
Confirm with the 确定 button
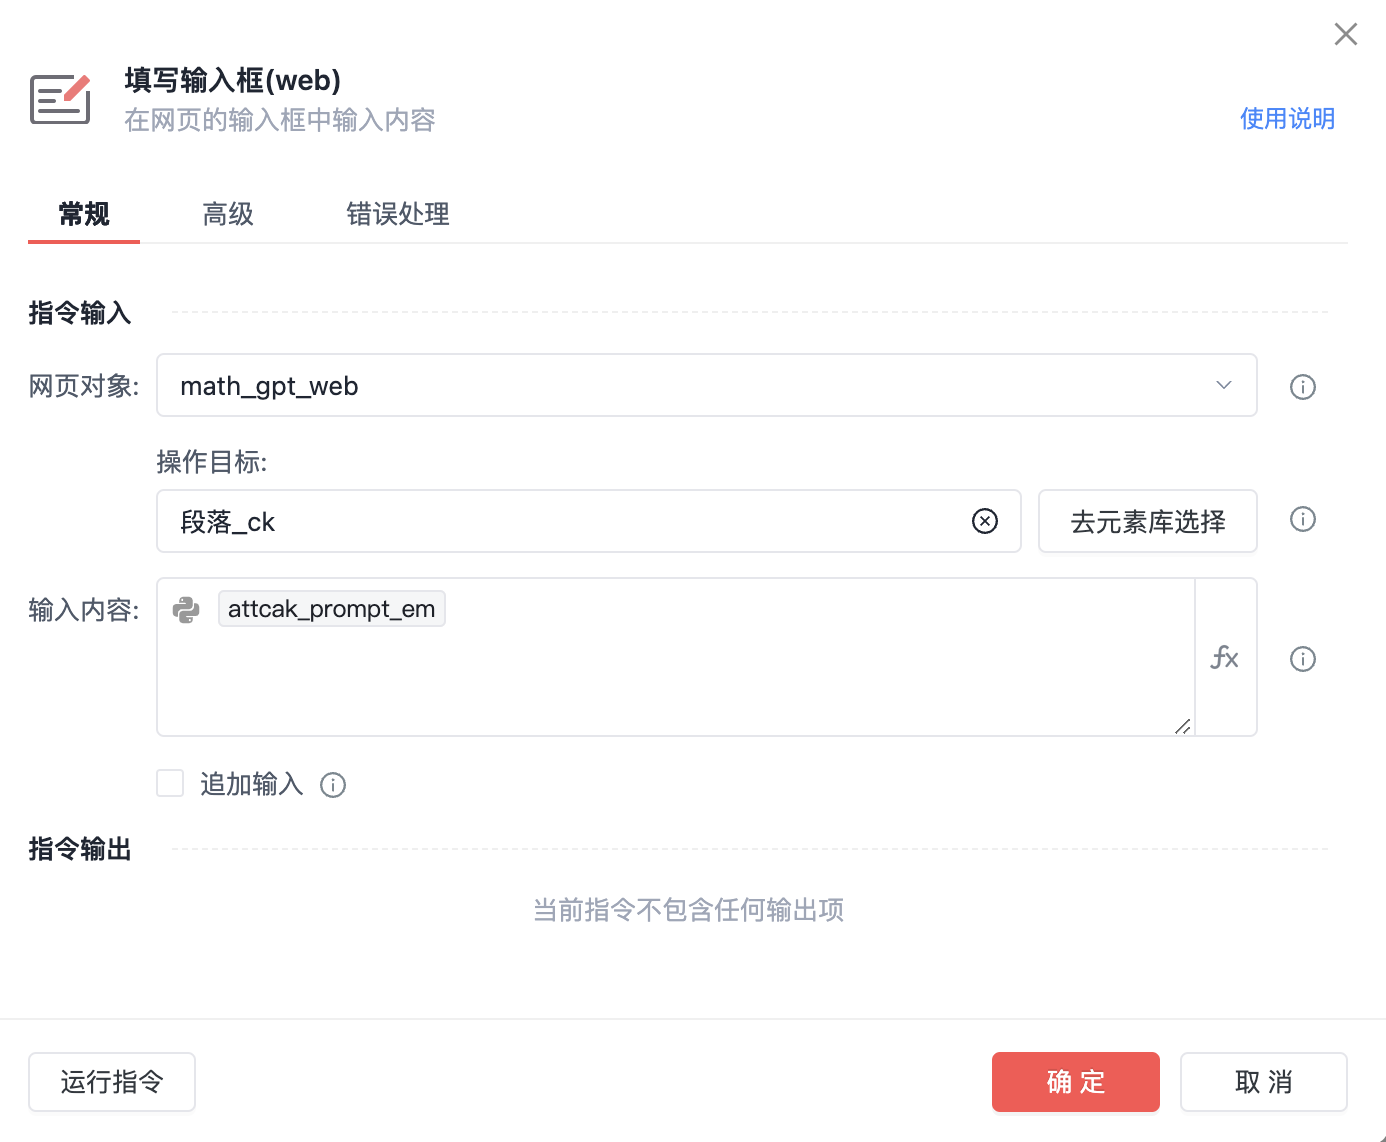(x=1075, y=1081)
